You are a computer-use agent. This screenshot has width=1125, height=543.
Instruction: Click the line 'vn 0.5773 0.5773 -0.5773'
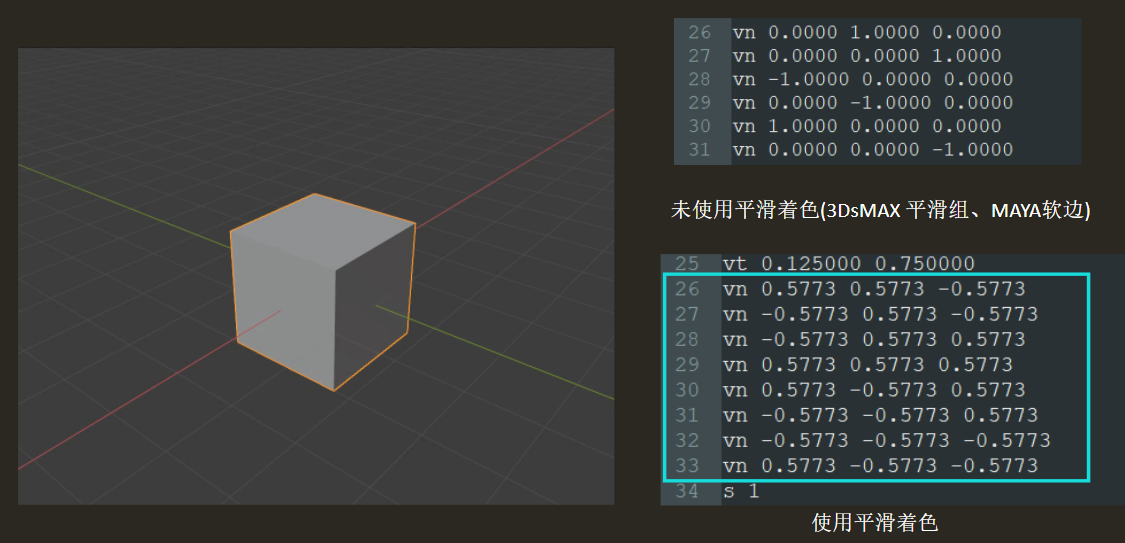874,288
